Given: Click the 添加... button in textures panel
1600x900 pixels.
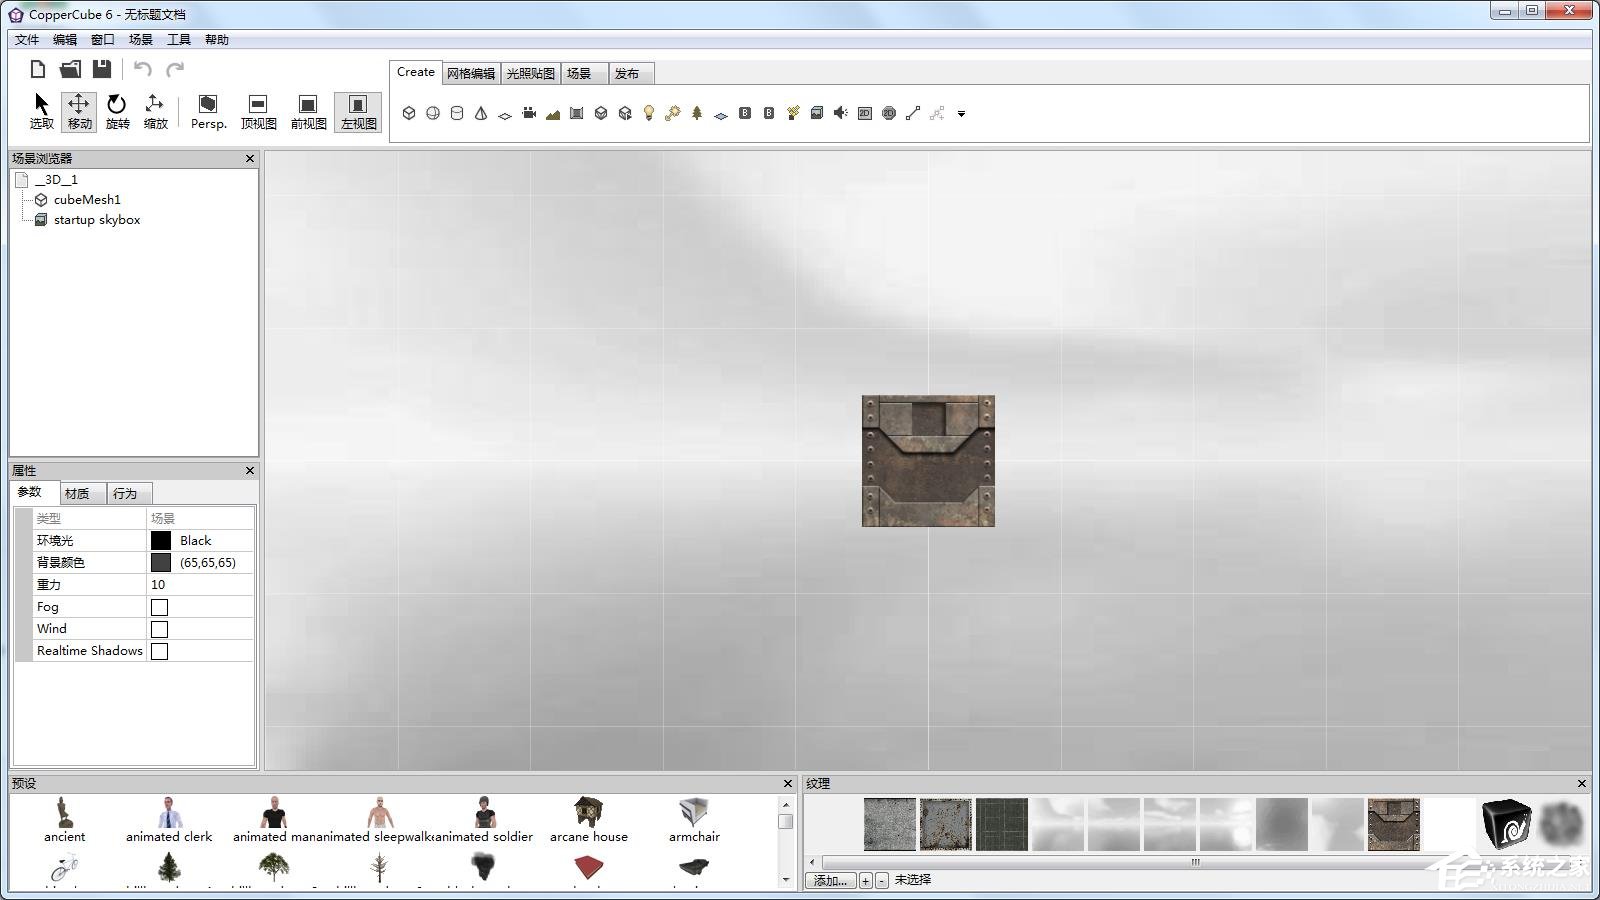Looking at the screenshot, I should click(831, 880).
